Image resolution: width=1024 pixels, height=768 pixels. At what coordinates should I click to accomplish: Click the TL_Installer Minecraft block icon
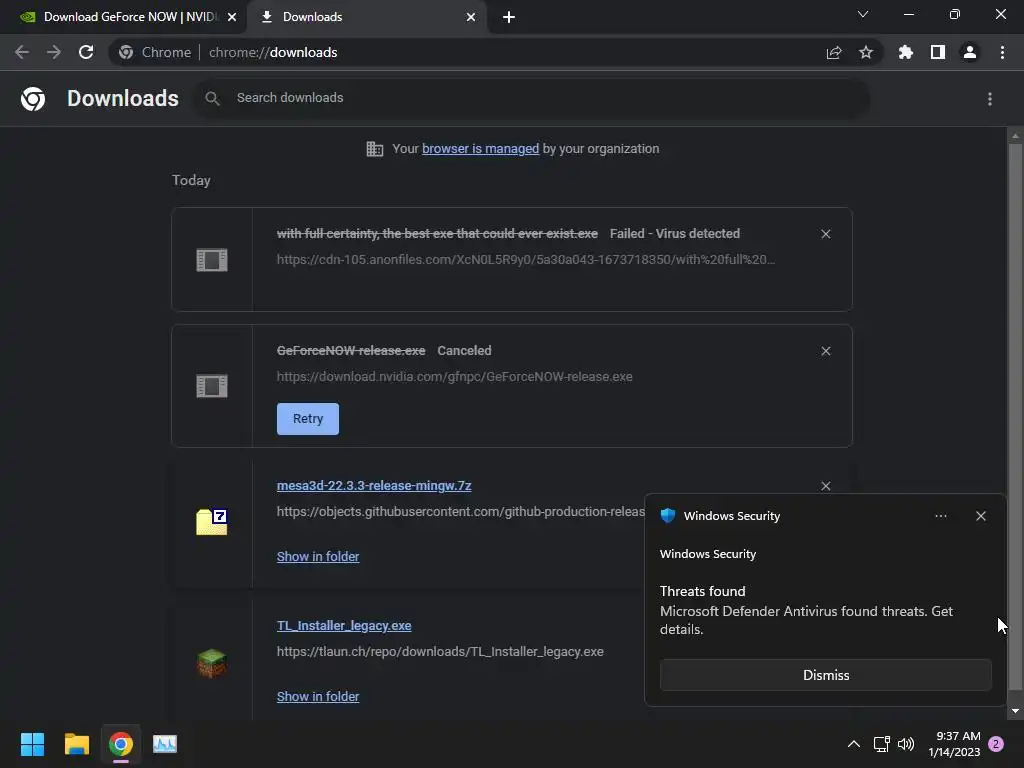pos(212,664)
